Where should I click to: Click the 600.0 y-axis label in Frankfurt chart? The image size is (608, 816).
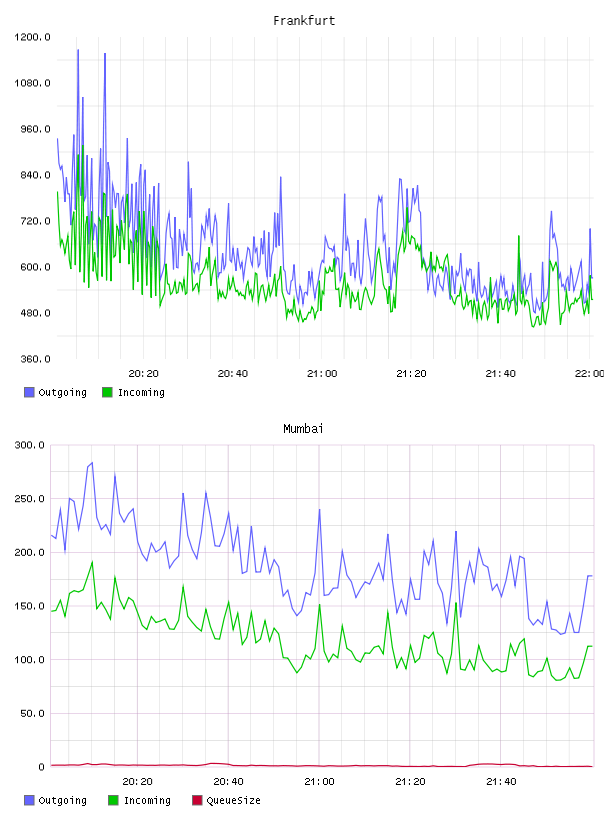(35, 267)
